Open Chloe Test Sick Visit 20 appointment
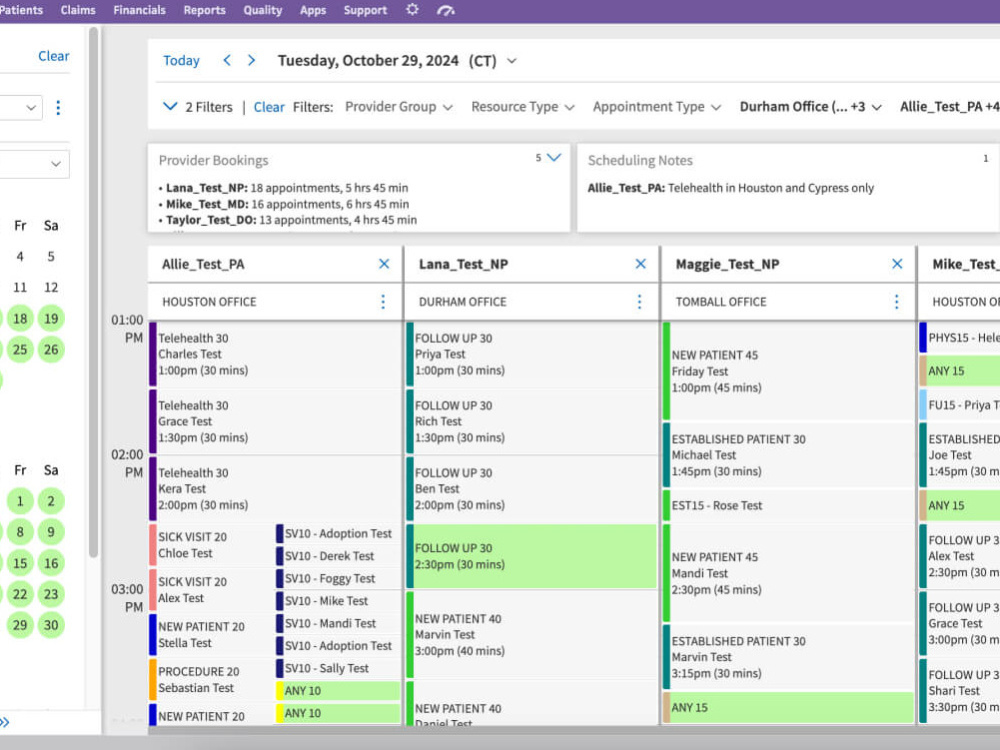1000x750 pixels. click(x=211, y=545)
